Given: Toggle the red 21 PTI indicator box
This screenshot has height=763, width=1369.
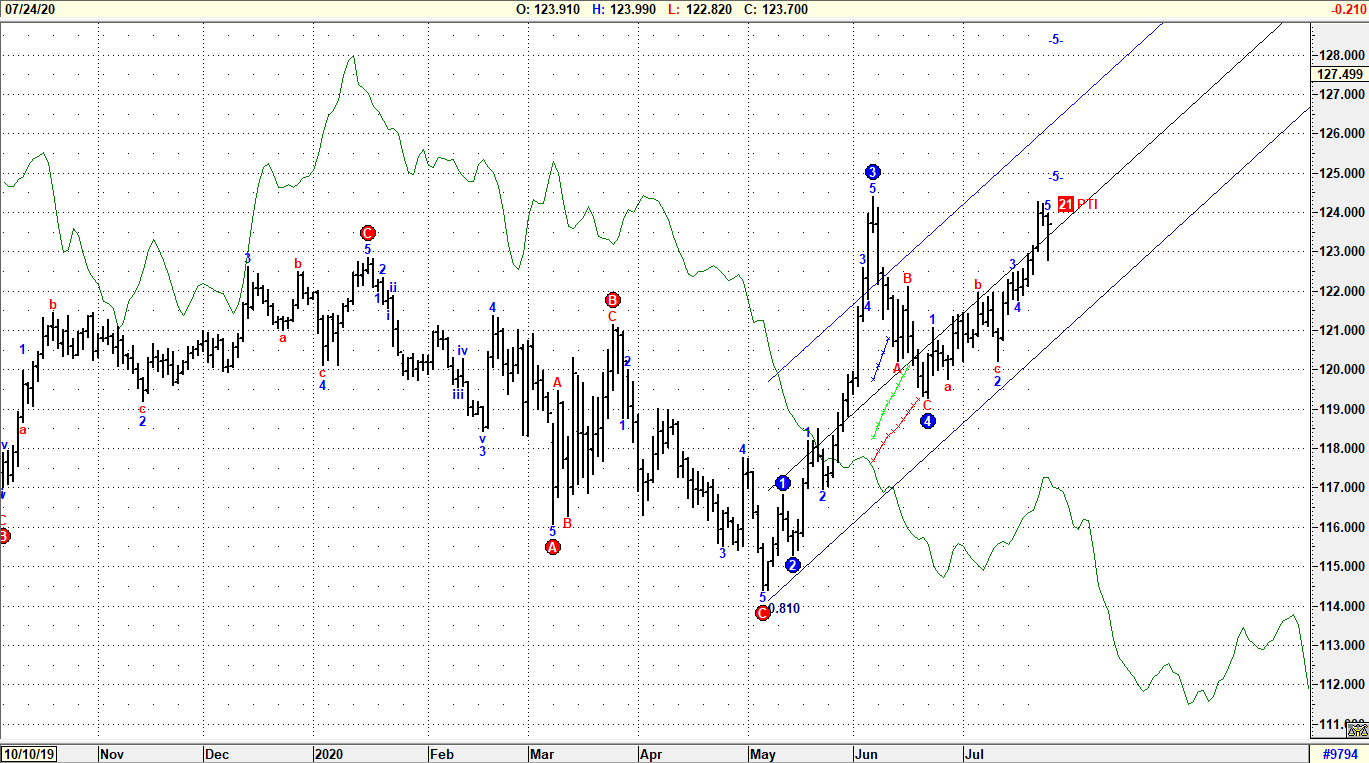Looking at the screenshot, I should pos(1064,203).
